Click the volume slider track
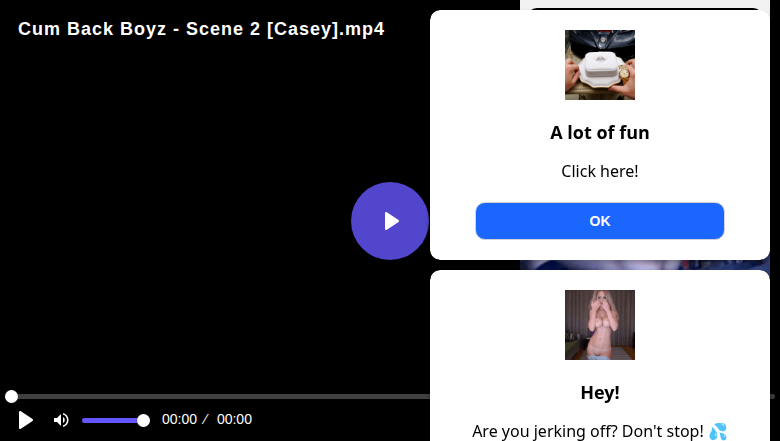Image resolution: width=780 pixels, height=441 pixels. pyautogui.click(x=110, y=420)
